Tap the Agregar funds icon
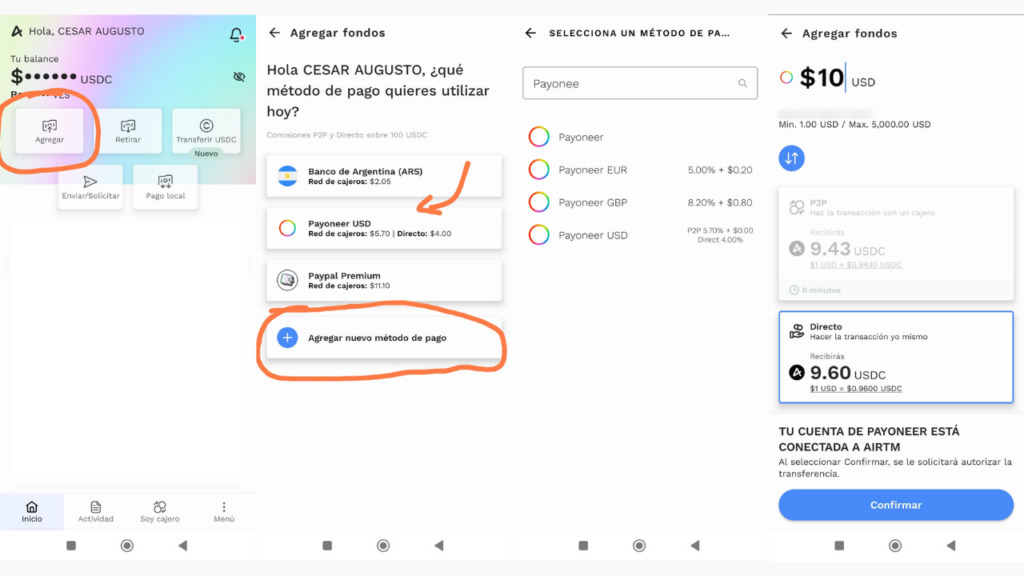Screen dimensions: 1024x576 point(50,127)
